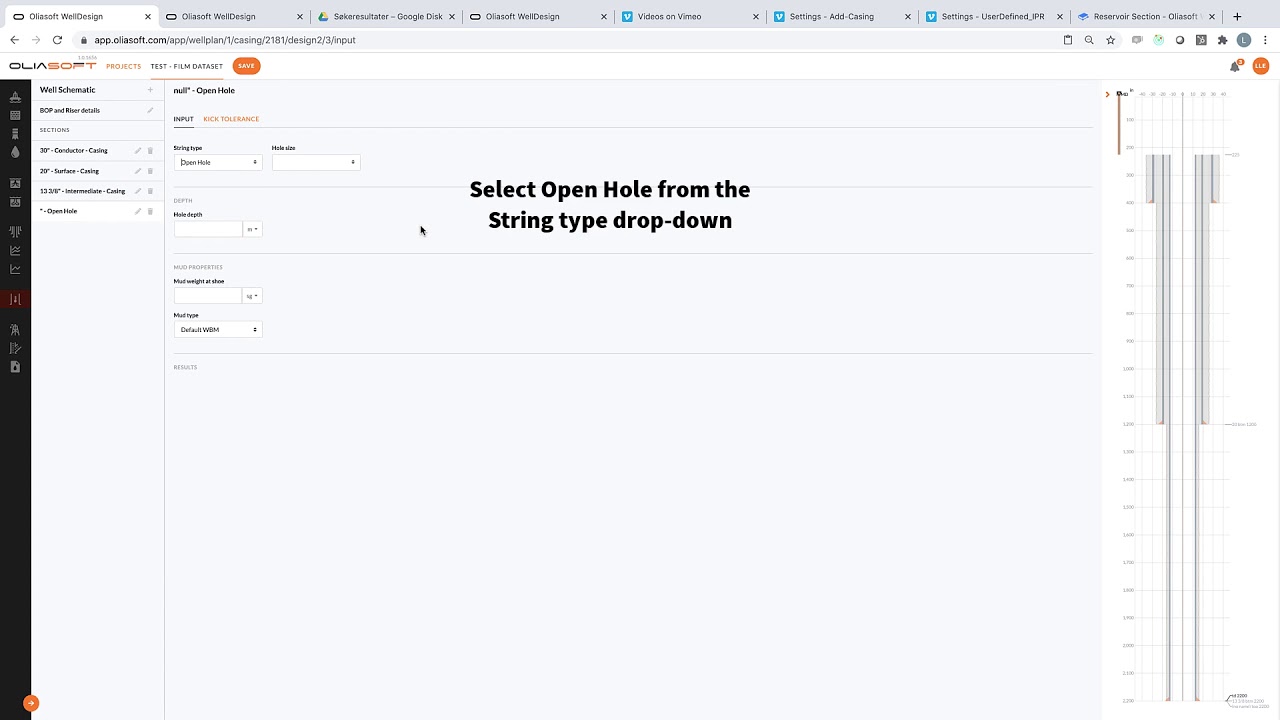The image size is (1280, 720).
Task: Open the notifications bell
Action: (x=1236, y=66)
